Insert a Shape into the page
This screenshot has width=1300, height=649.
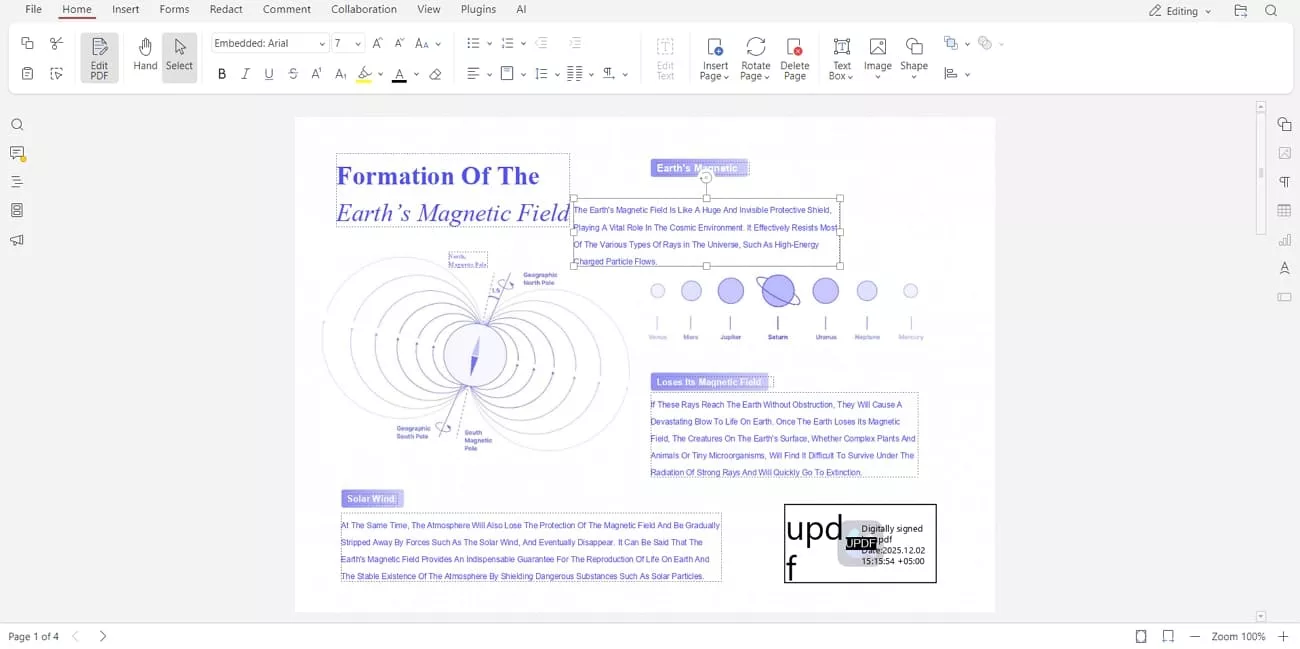913,57
